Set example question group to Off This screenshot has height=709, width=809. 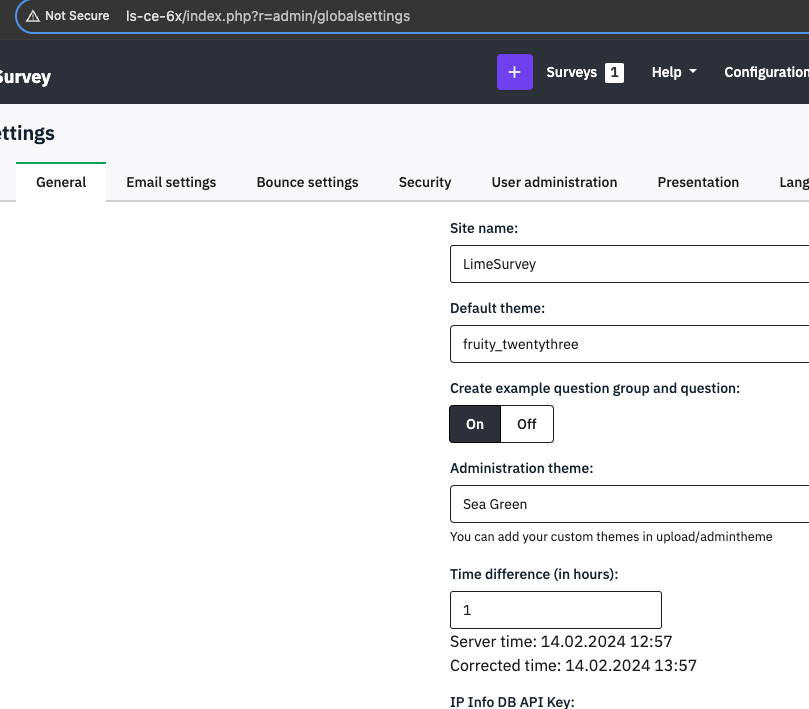tap(527, 424)
